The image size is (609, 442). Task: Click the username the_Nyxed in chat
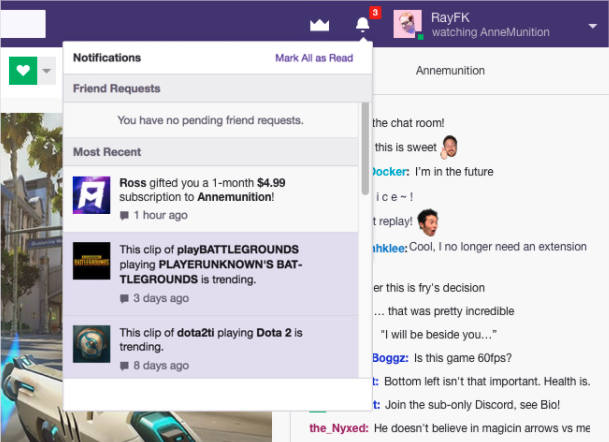(x=338, y=428)
